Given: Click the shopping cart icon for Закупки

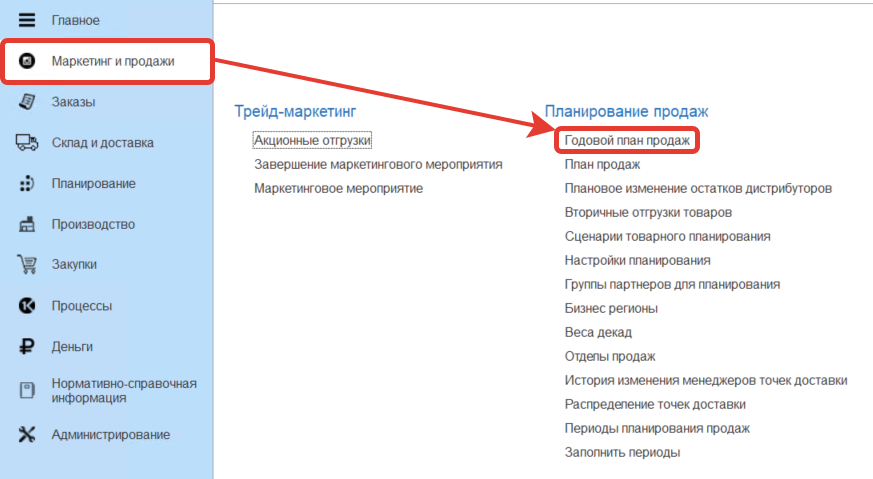Looking at the screenshot, I should [x=27, y=264].
